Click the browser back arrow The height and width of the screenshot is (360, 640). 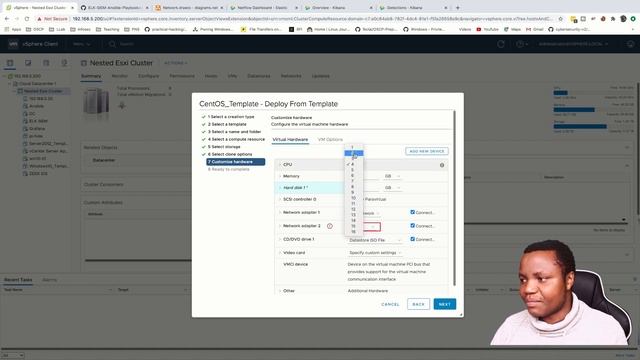coord(7,19)
